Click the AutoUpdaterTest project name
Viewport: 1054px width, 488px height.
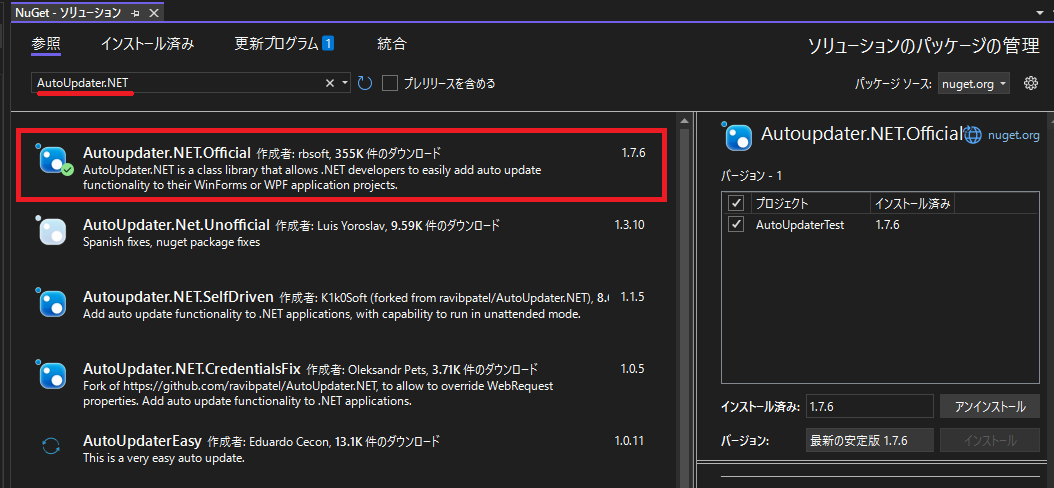pyautogui.click(x=800, y=225)
